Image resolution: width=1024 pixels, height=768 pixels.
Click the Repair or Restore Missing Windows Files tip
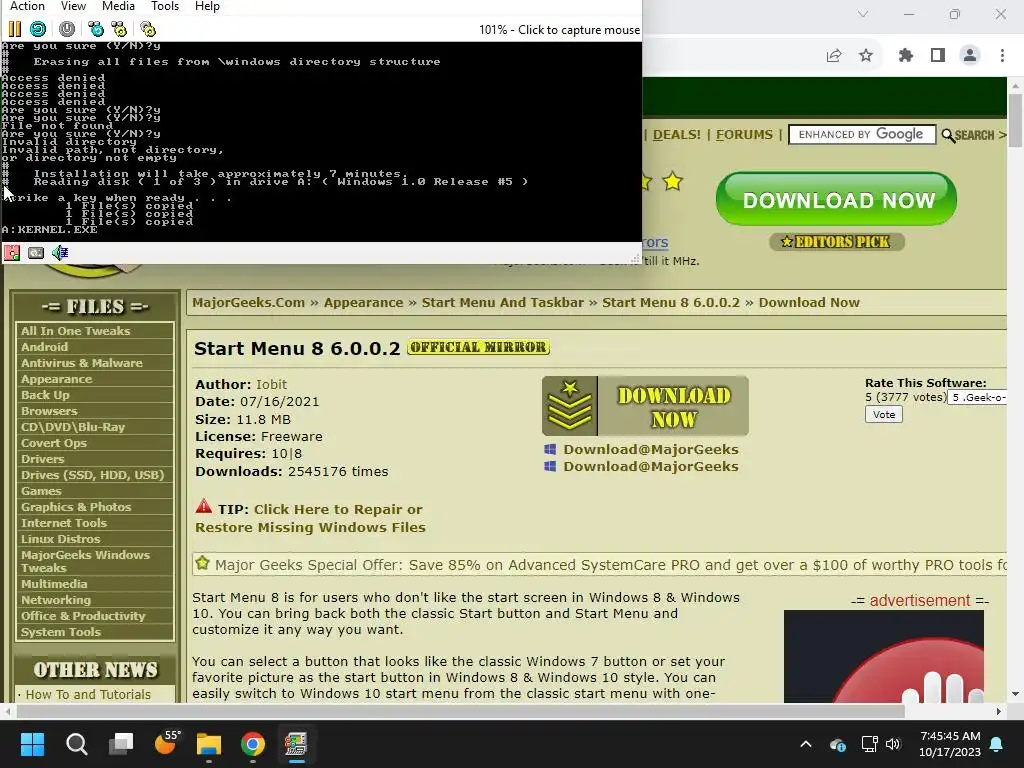click(310, 518)
